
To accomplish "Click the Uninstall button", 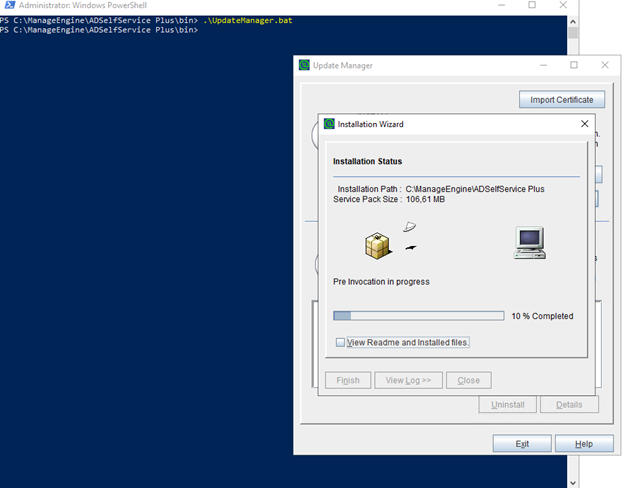I will point(507,404).
